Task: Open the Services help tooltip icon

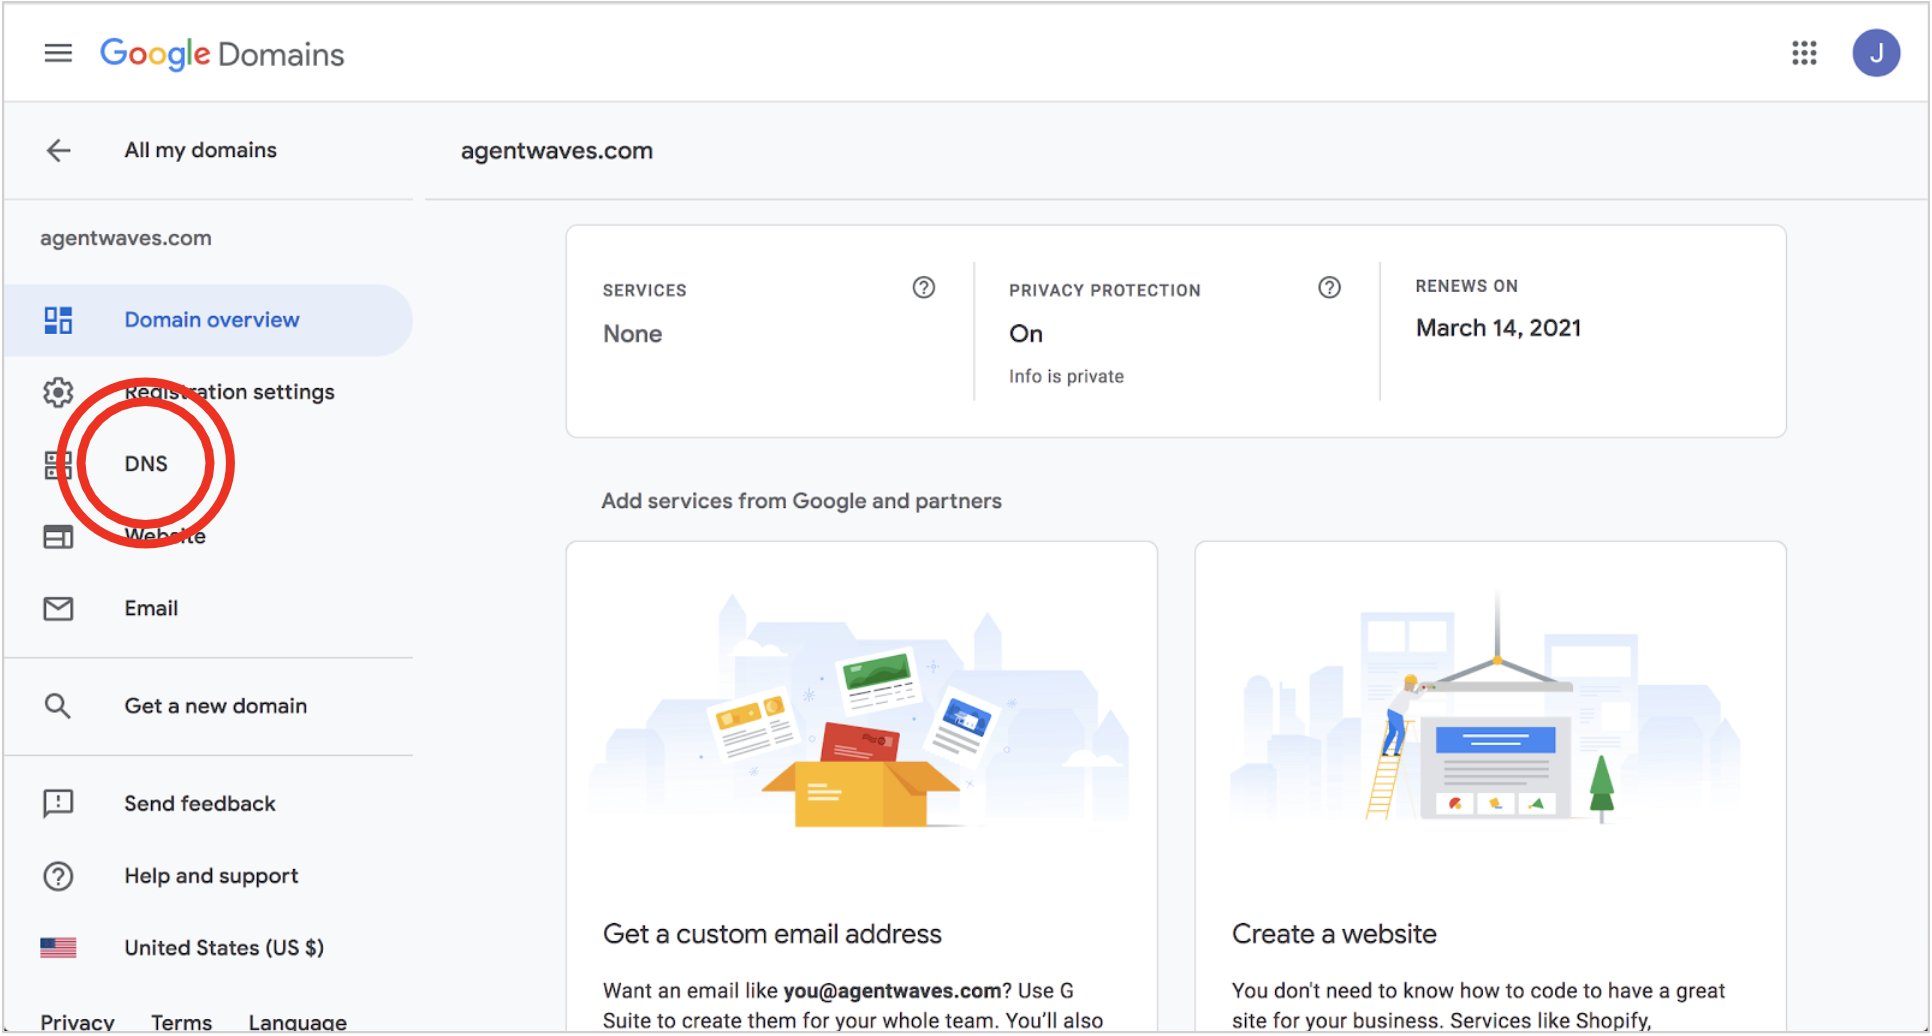Action: 924,288
